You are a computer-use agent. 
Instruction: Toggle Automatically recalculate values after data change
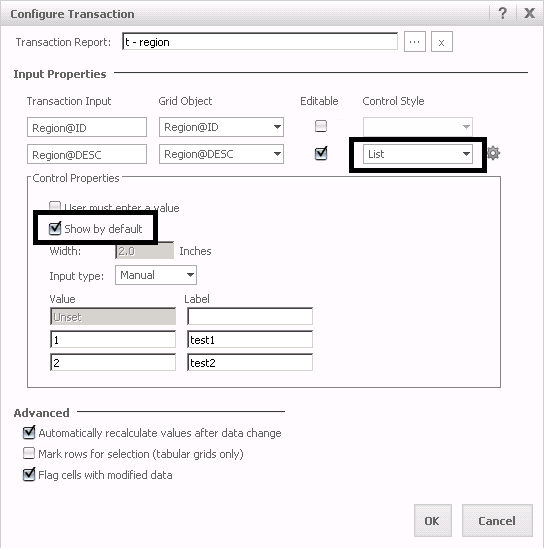click(x=29, y=432)
